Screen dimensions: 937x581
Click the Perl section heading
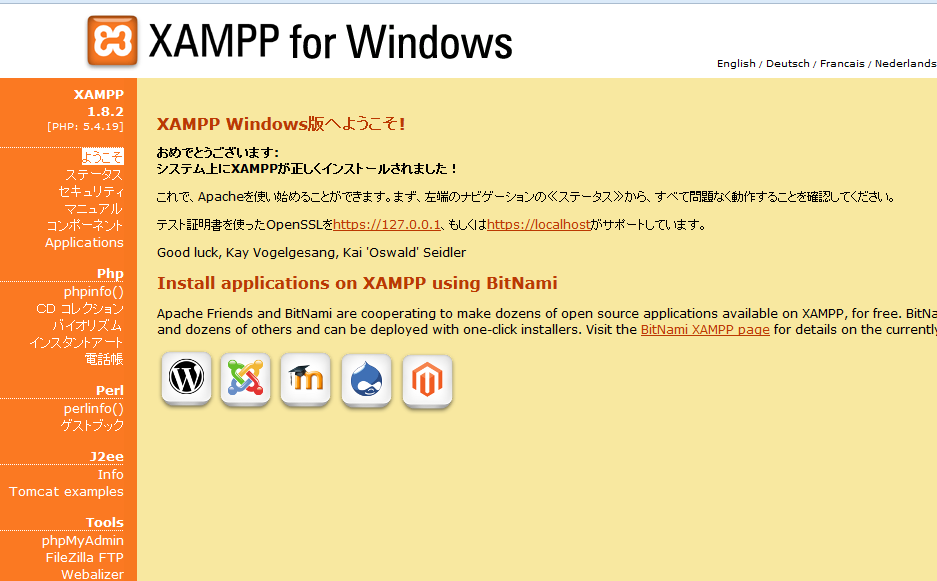pyautogui.click(x=110, y=390)
